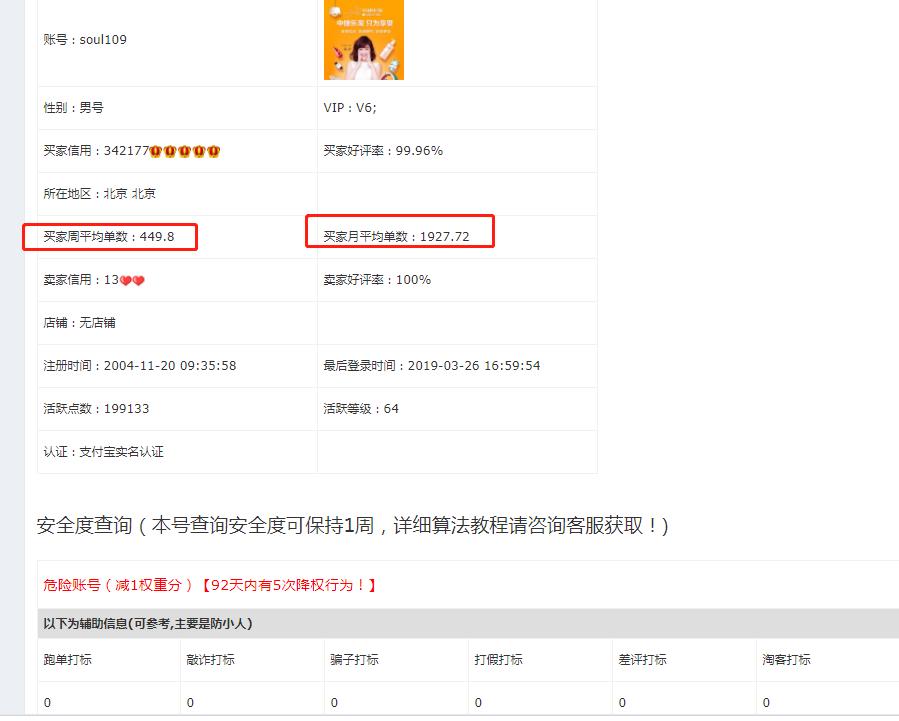This screenshot has height=721, width=899.
Task: Click the first red heart next to seller credit 13
Action: (125, 280)
